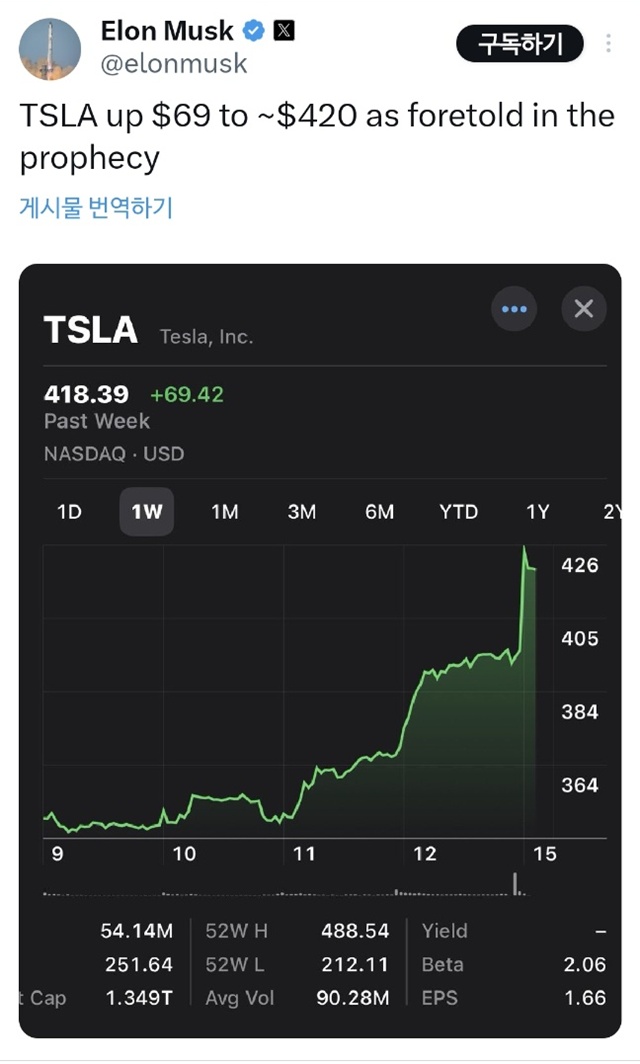Click the 구독하기 subscribe button
The image size is (640, 1064).
(x=519, y=44)
